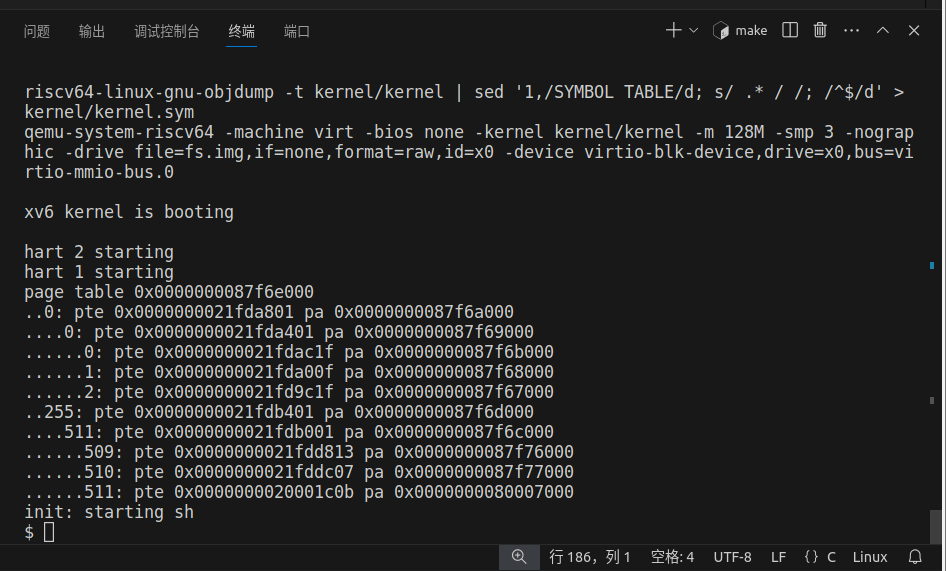Create a new terminal with plus icon

673,30
